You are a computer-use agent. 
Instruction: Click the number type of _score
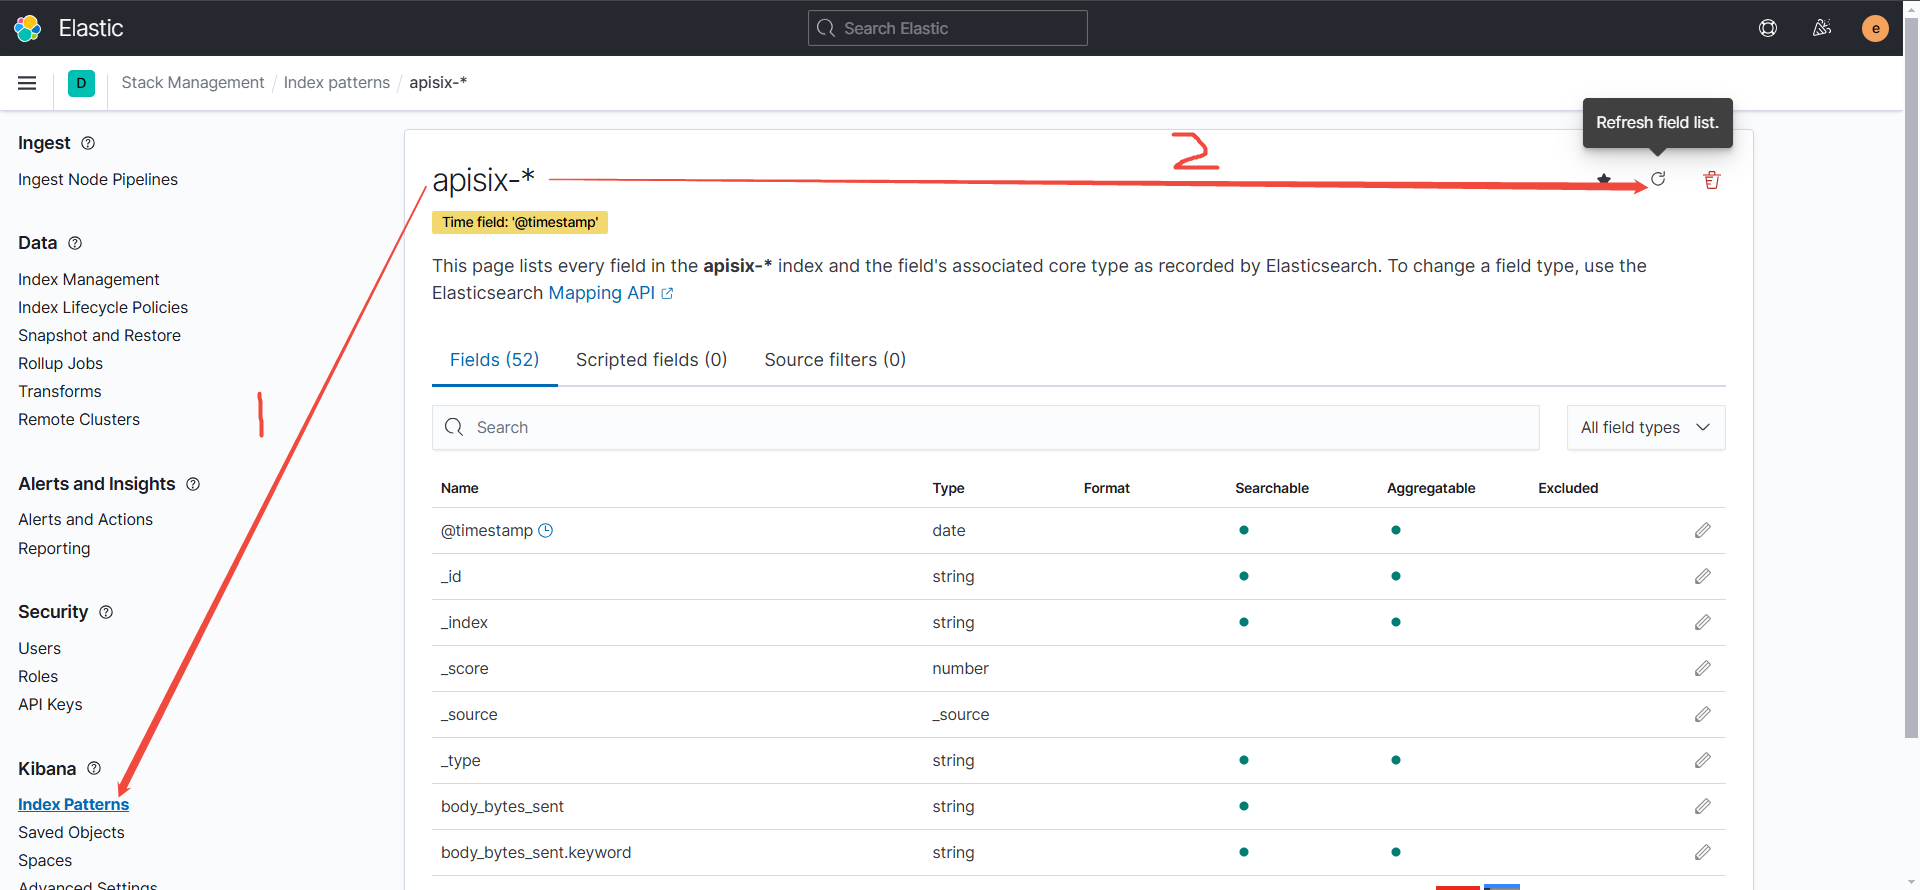click(x=960, y=668)
